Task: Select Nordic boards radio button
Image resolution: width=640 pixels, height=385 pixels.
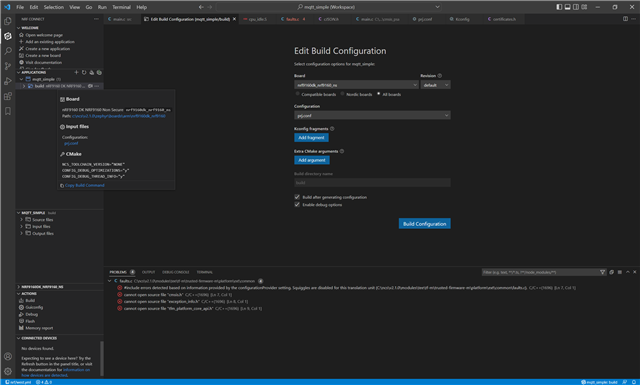Action: point(342,94)
